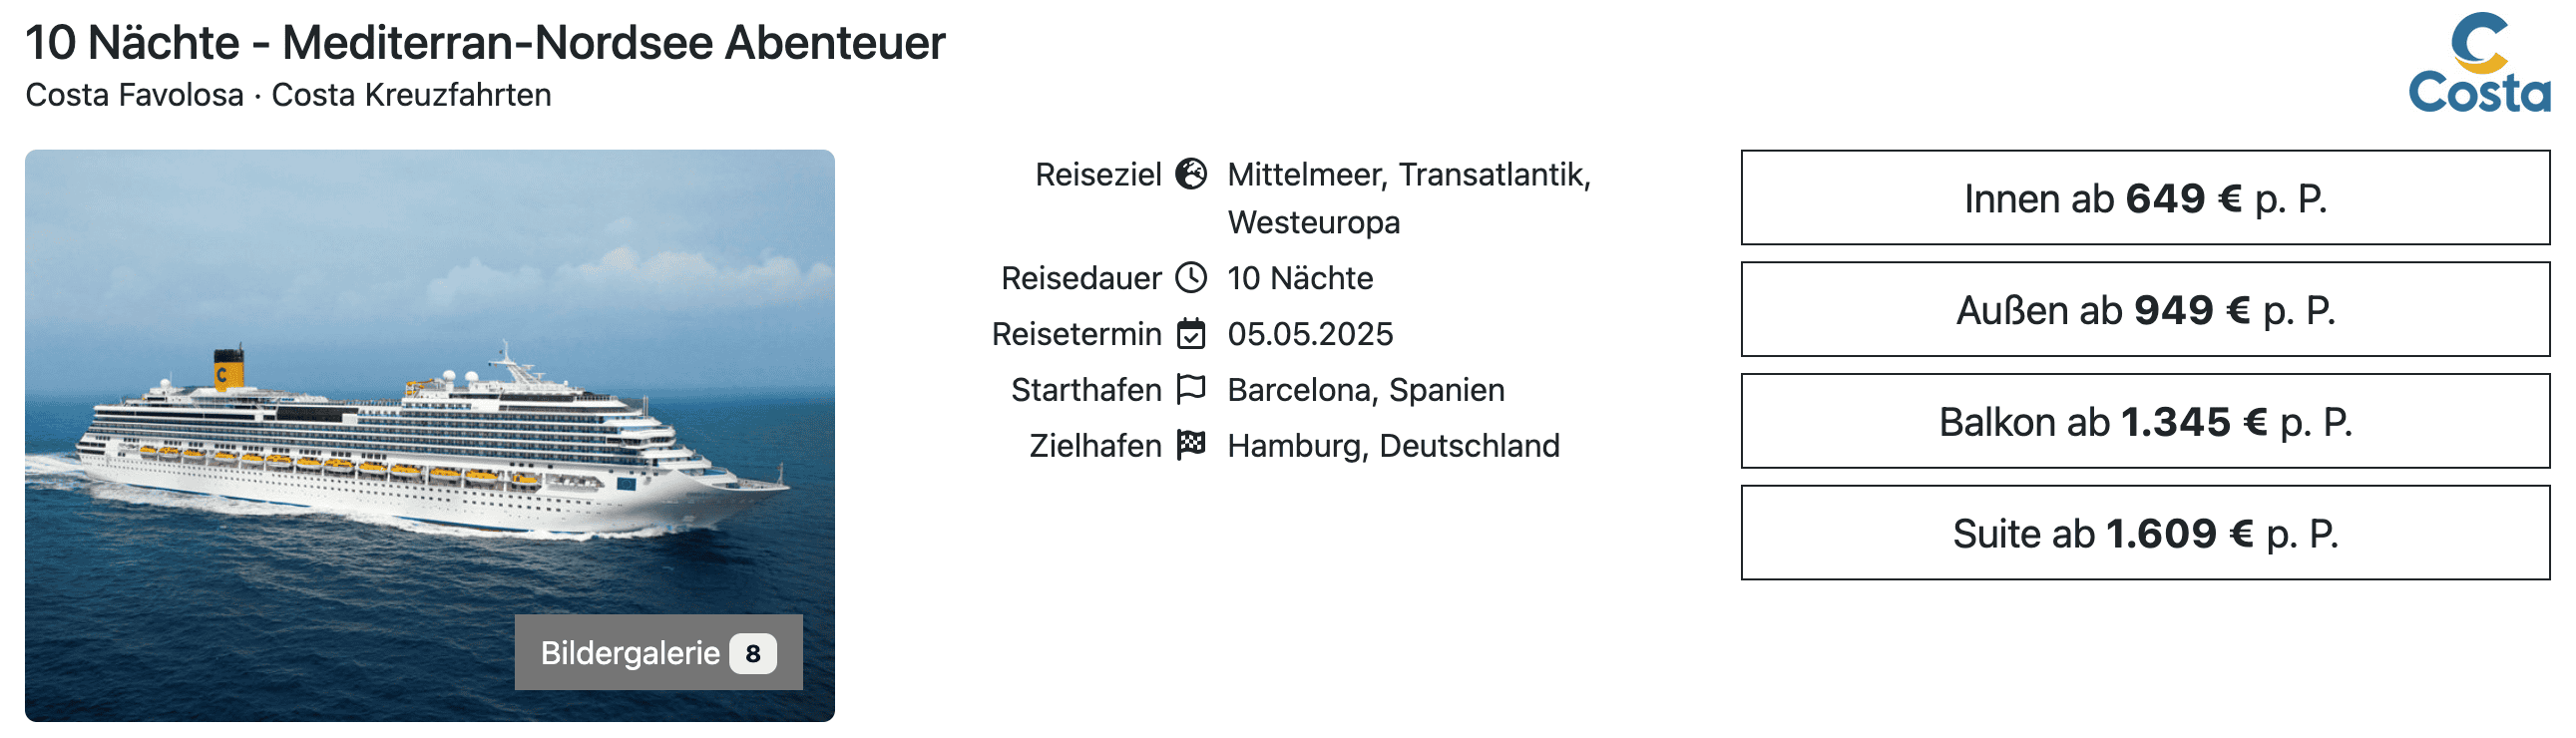
Task: Click the Costa Favolosa · Costa Kreuzfahrten subtitle
Action: [288, 95]
